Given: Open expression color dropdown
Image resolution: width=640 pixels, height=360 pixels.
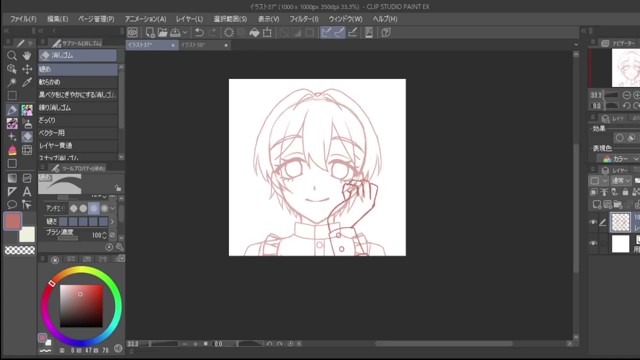Looking at the screenshot, I should click(619, 158).
